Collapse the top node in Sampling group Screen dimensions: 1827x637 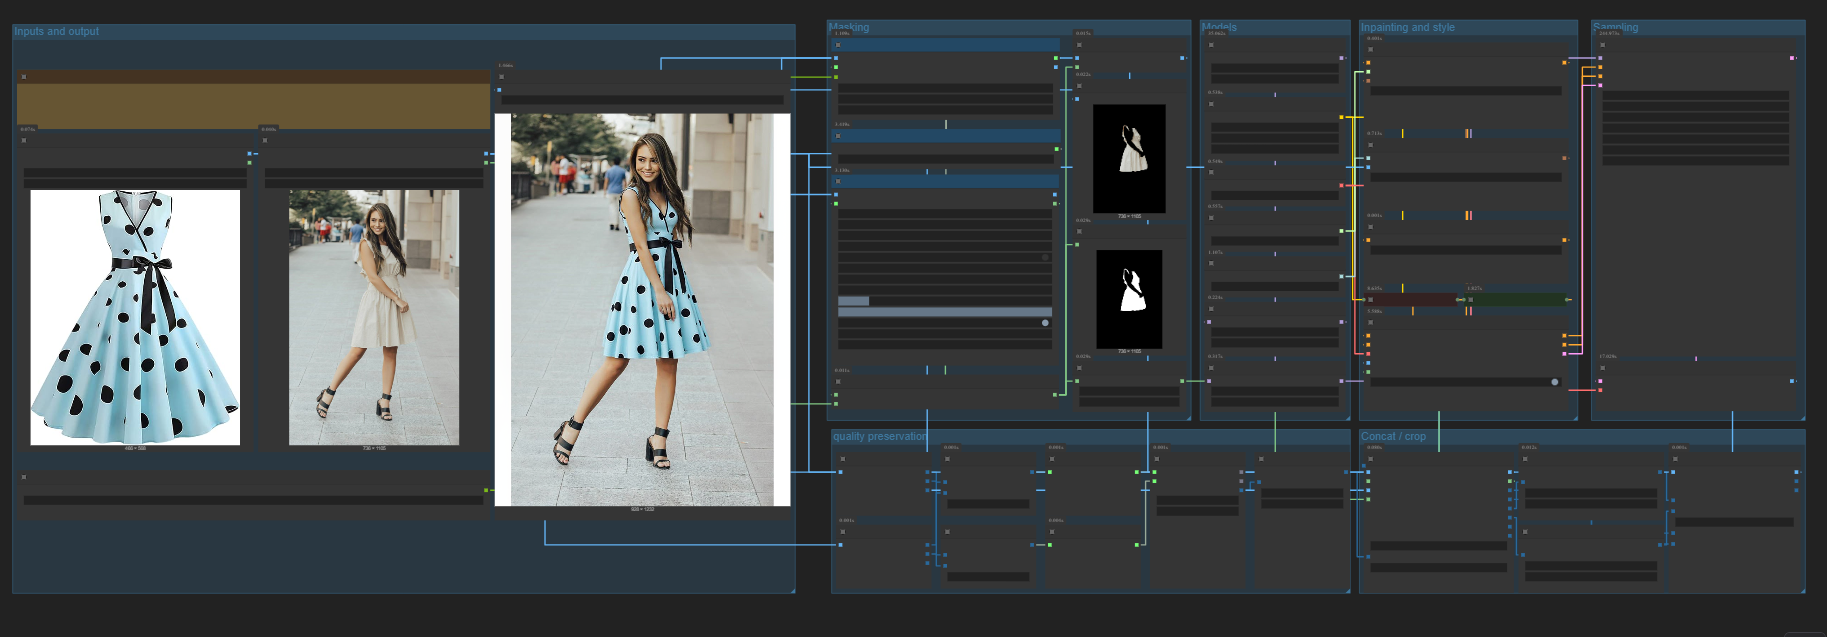pos(1602,45)
